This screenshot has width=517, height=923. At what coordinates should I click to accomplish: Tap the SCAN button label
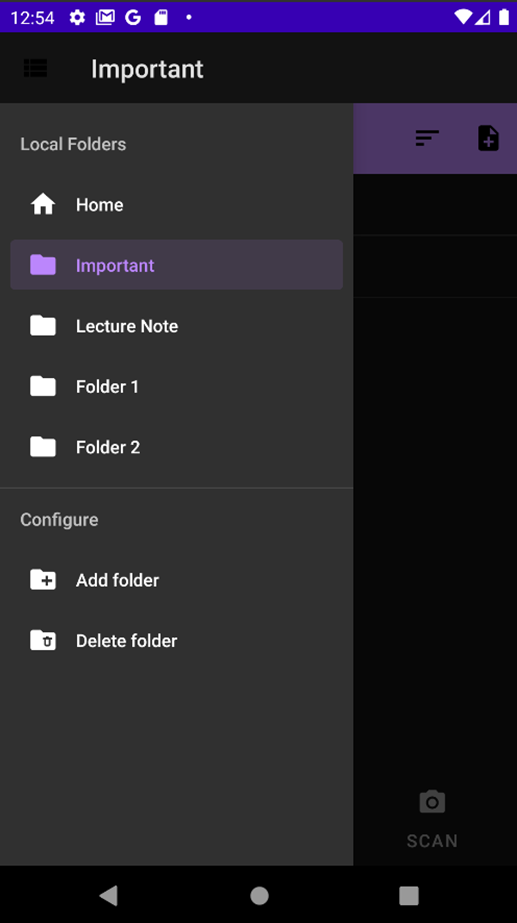coord(432,841)
